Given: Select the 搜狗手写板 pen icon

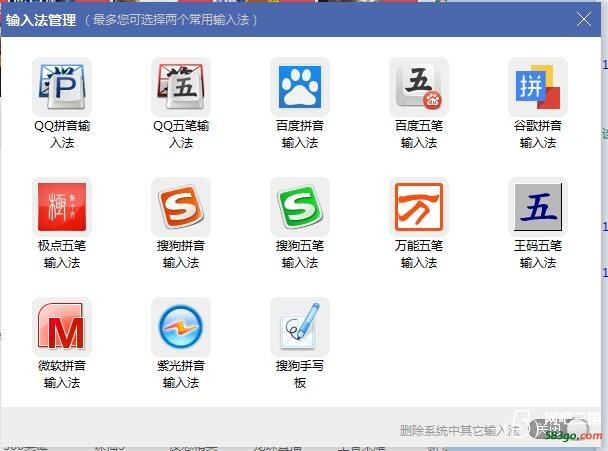Looking at the screenshot, I should pos(300,327).
